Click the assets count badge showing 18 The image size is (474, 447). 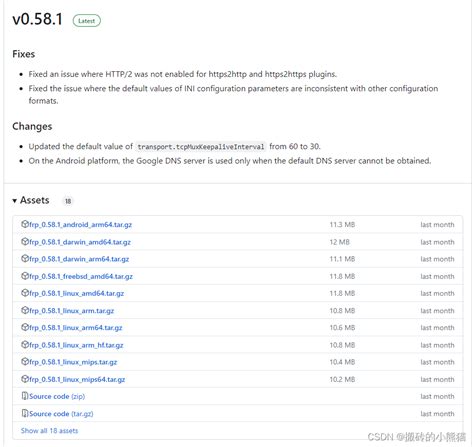tap(68, 201)
